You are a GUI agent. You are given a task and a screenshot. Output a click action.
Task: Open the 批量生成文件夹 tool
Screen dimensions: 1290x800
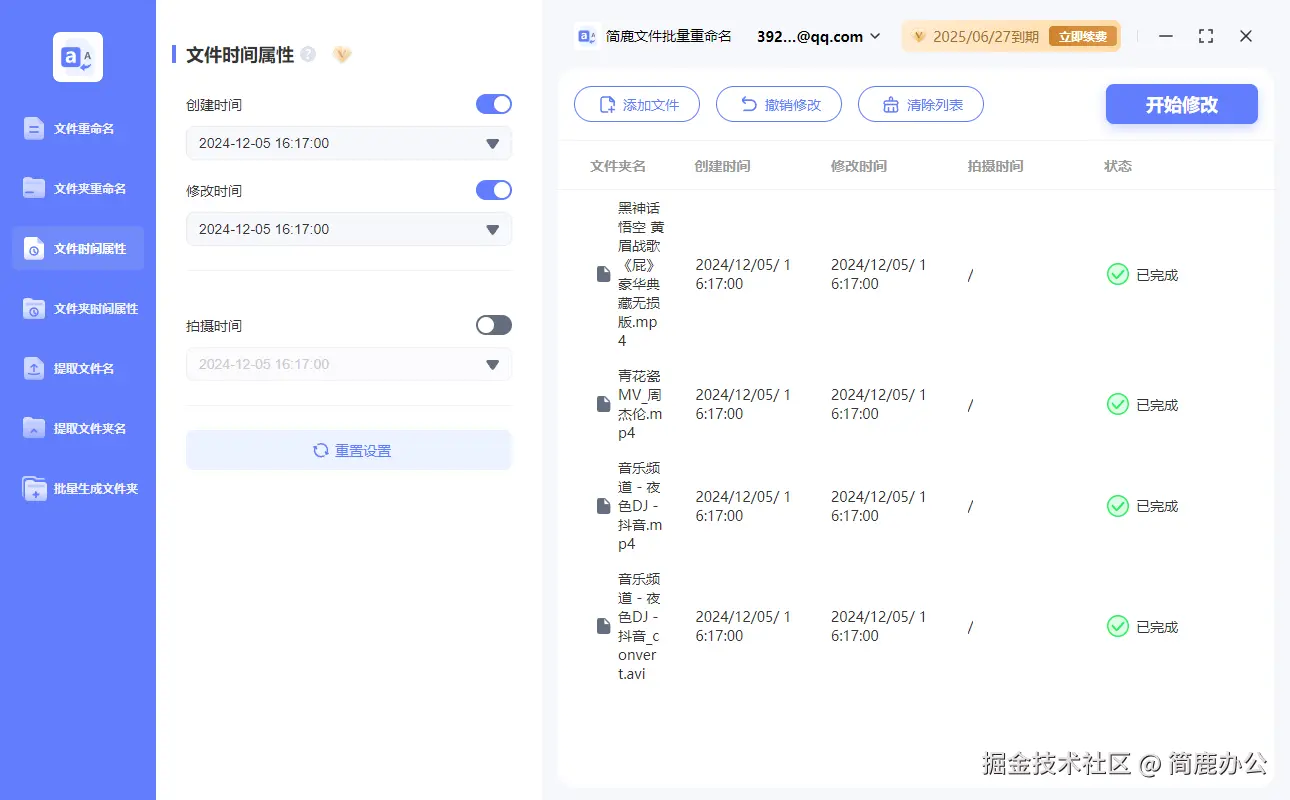pos(77,488)
